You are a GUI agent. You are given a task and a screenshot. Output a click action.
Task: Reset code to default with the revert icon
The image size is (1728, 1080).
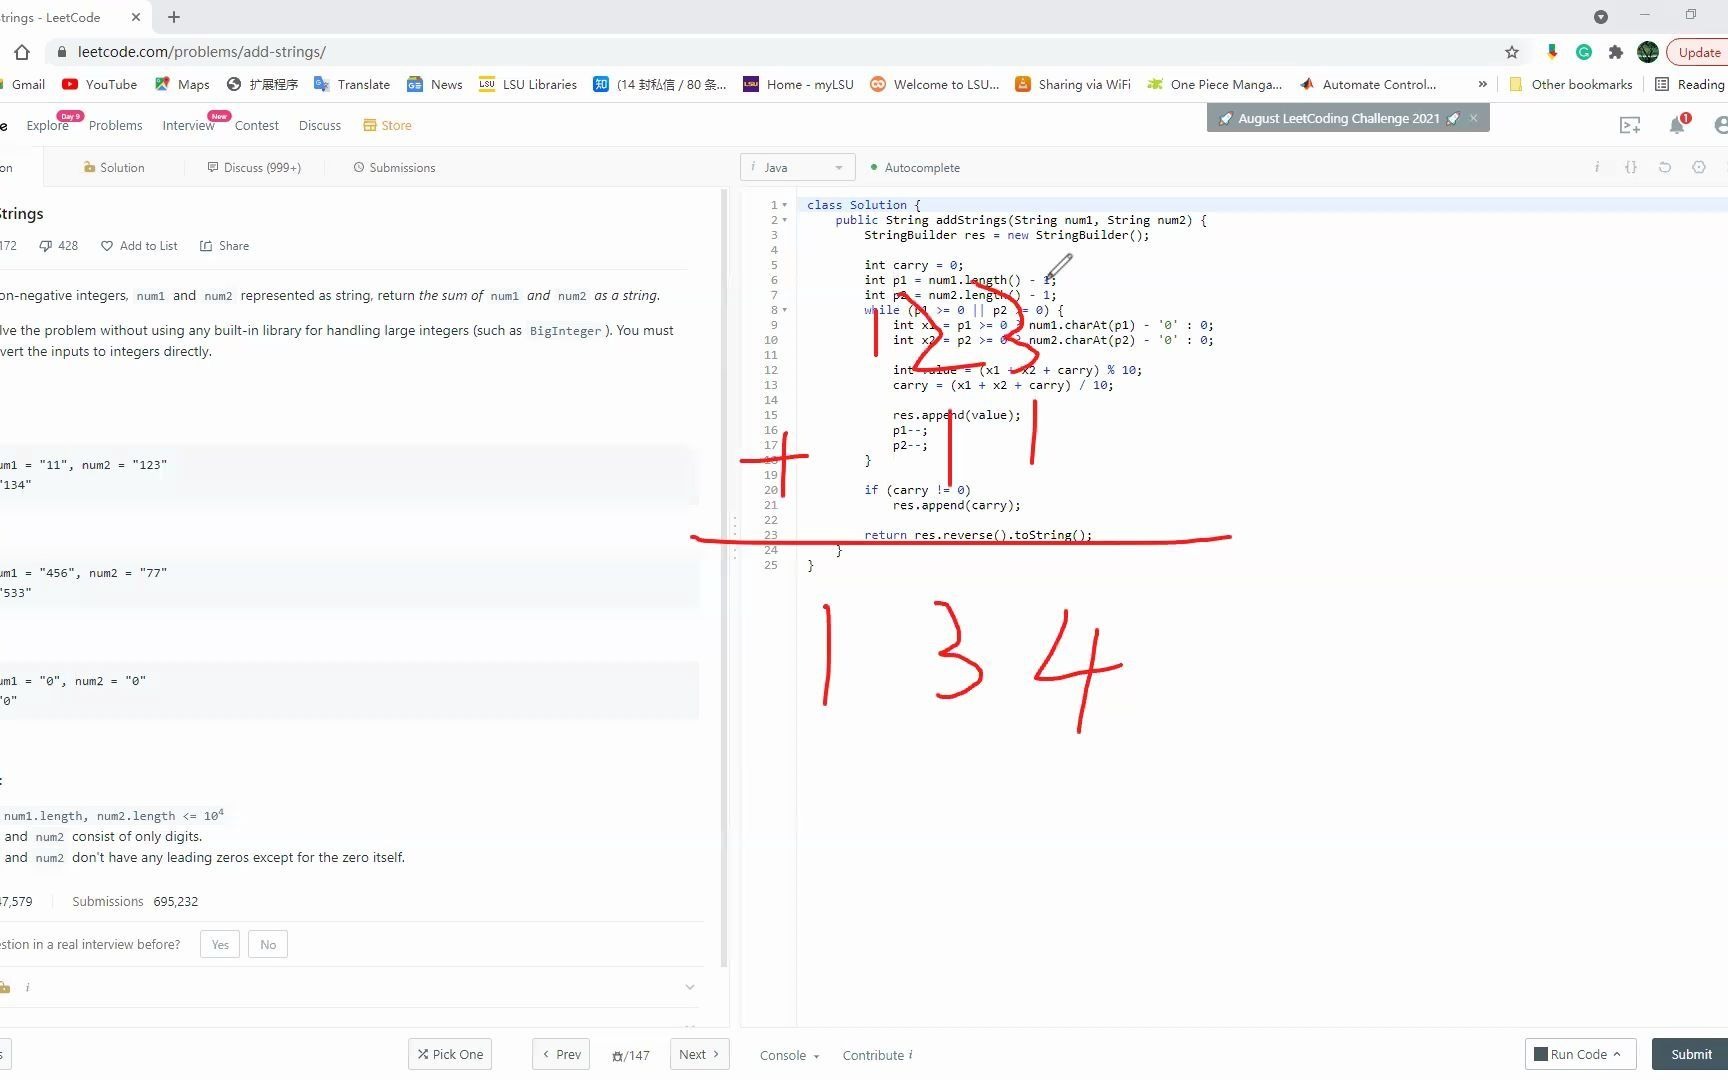pyautogui.click(x=1664, y=167)
